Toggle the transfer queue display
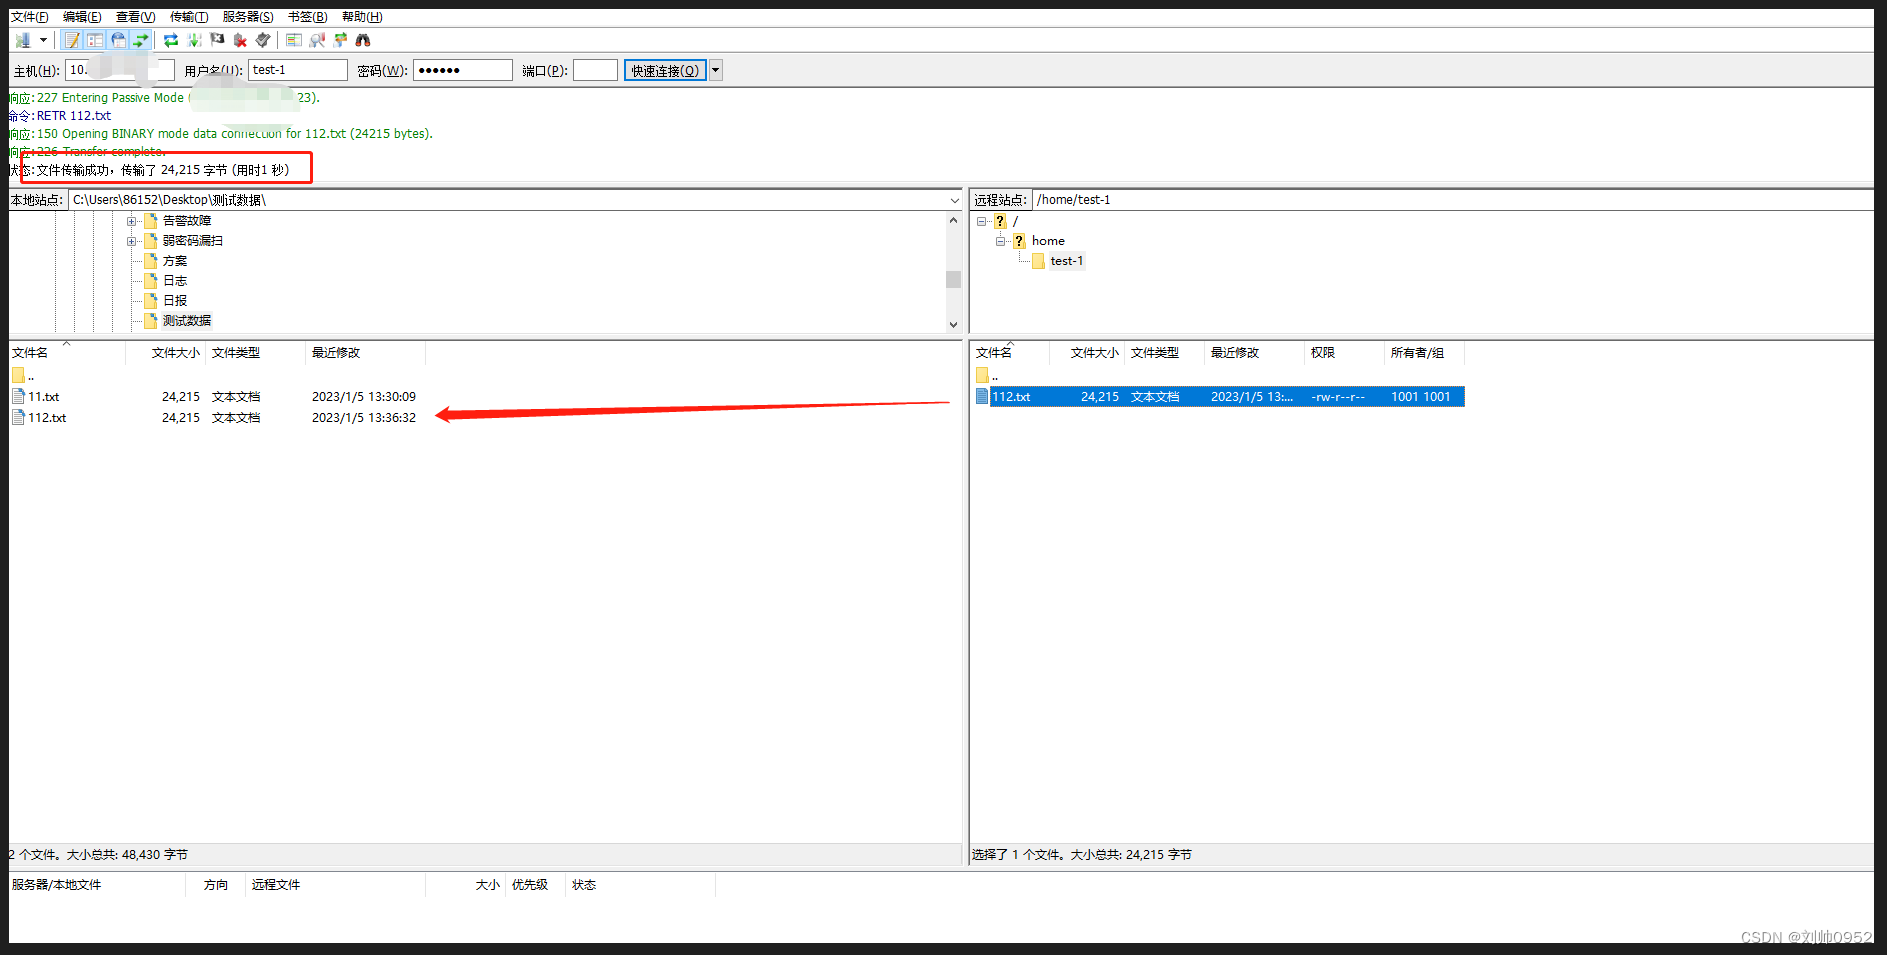The image size is (1887, 955). (x=141, y=40)
